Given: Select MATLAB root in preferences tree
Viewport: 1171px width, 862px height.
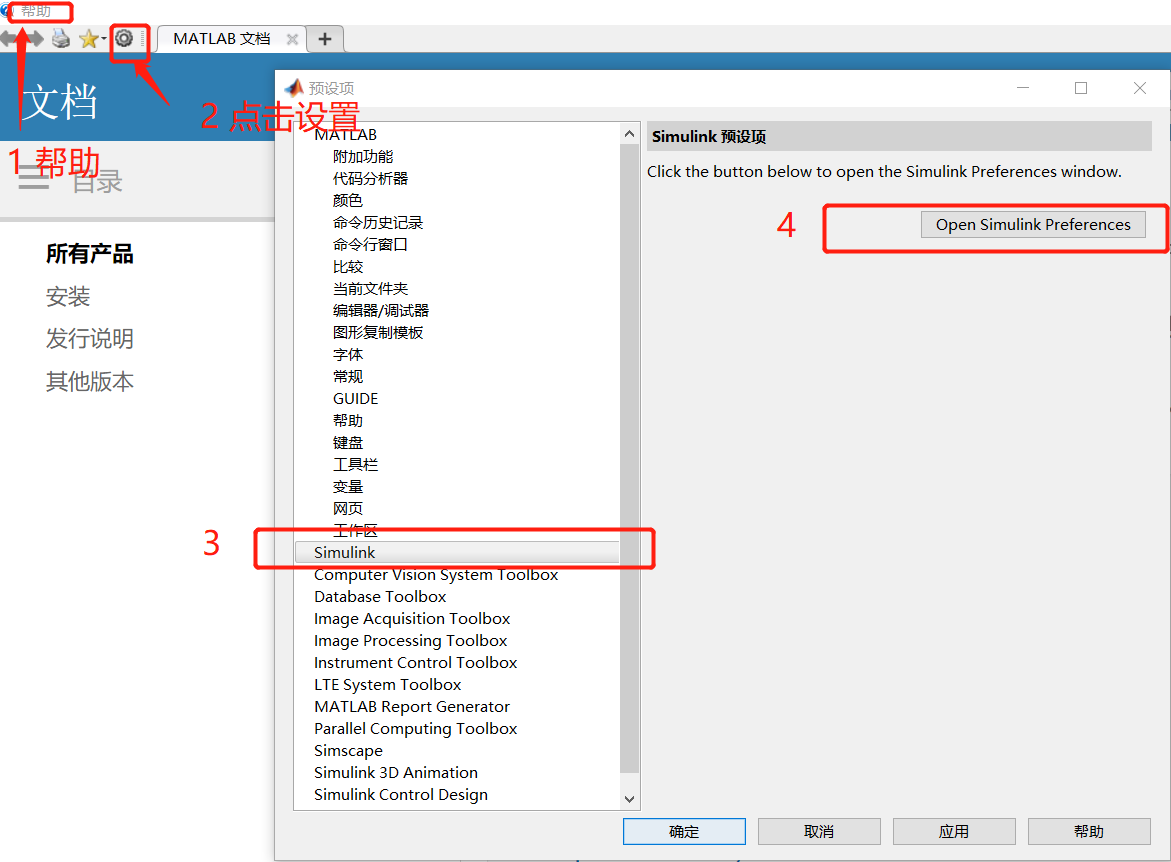Looking at the screenshot, I should (345, 134).
